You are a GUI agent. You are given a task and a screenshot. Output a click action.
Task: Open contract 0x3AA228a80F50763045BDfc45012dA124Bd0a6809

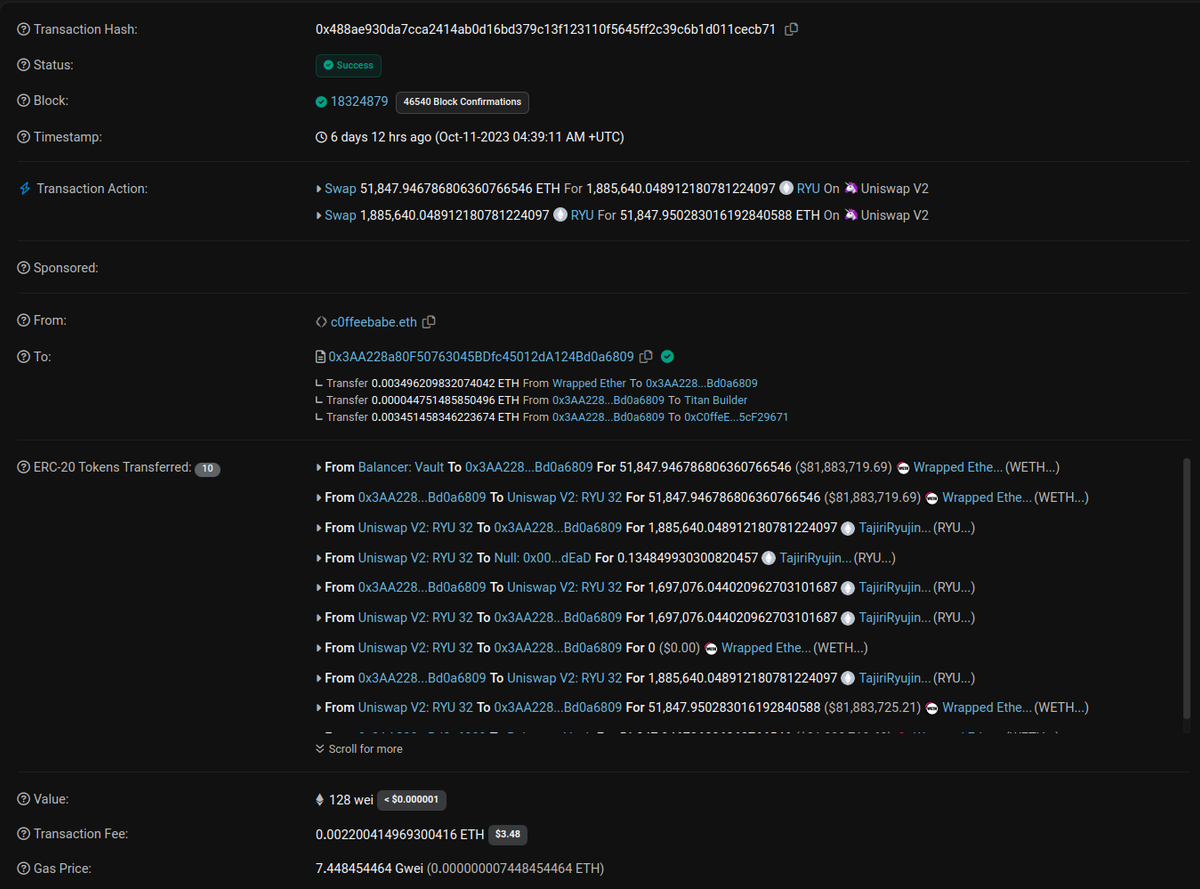(x=481, y=357)
